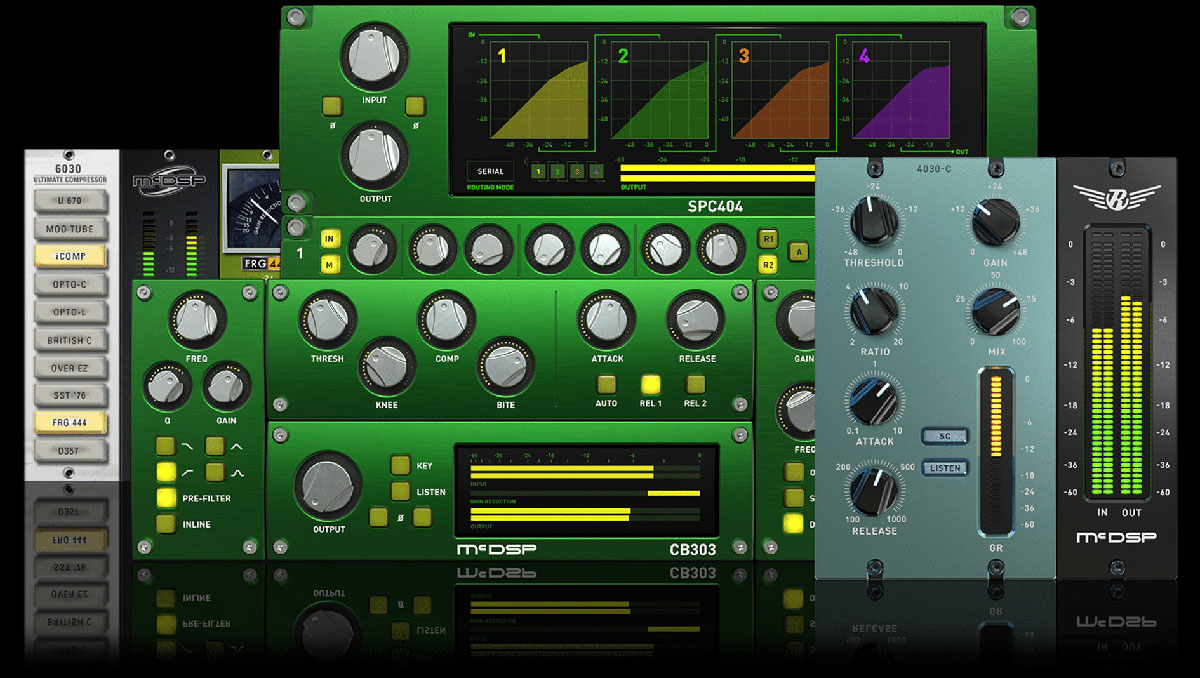This screenshot has width=1200, height=678.
Task: Pick the SST '76 module
Action: coord(71,395)
